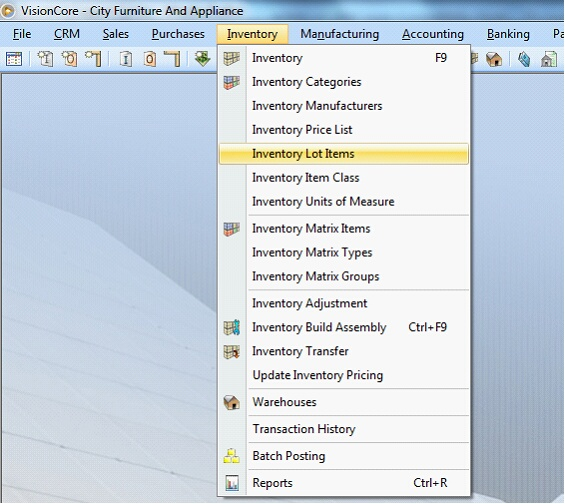The height and width of the screenshot is (504, 565).
Task: Open Inventory Matrix Groups
Action: click(x=344, y=276)
